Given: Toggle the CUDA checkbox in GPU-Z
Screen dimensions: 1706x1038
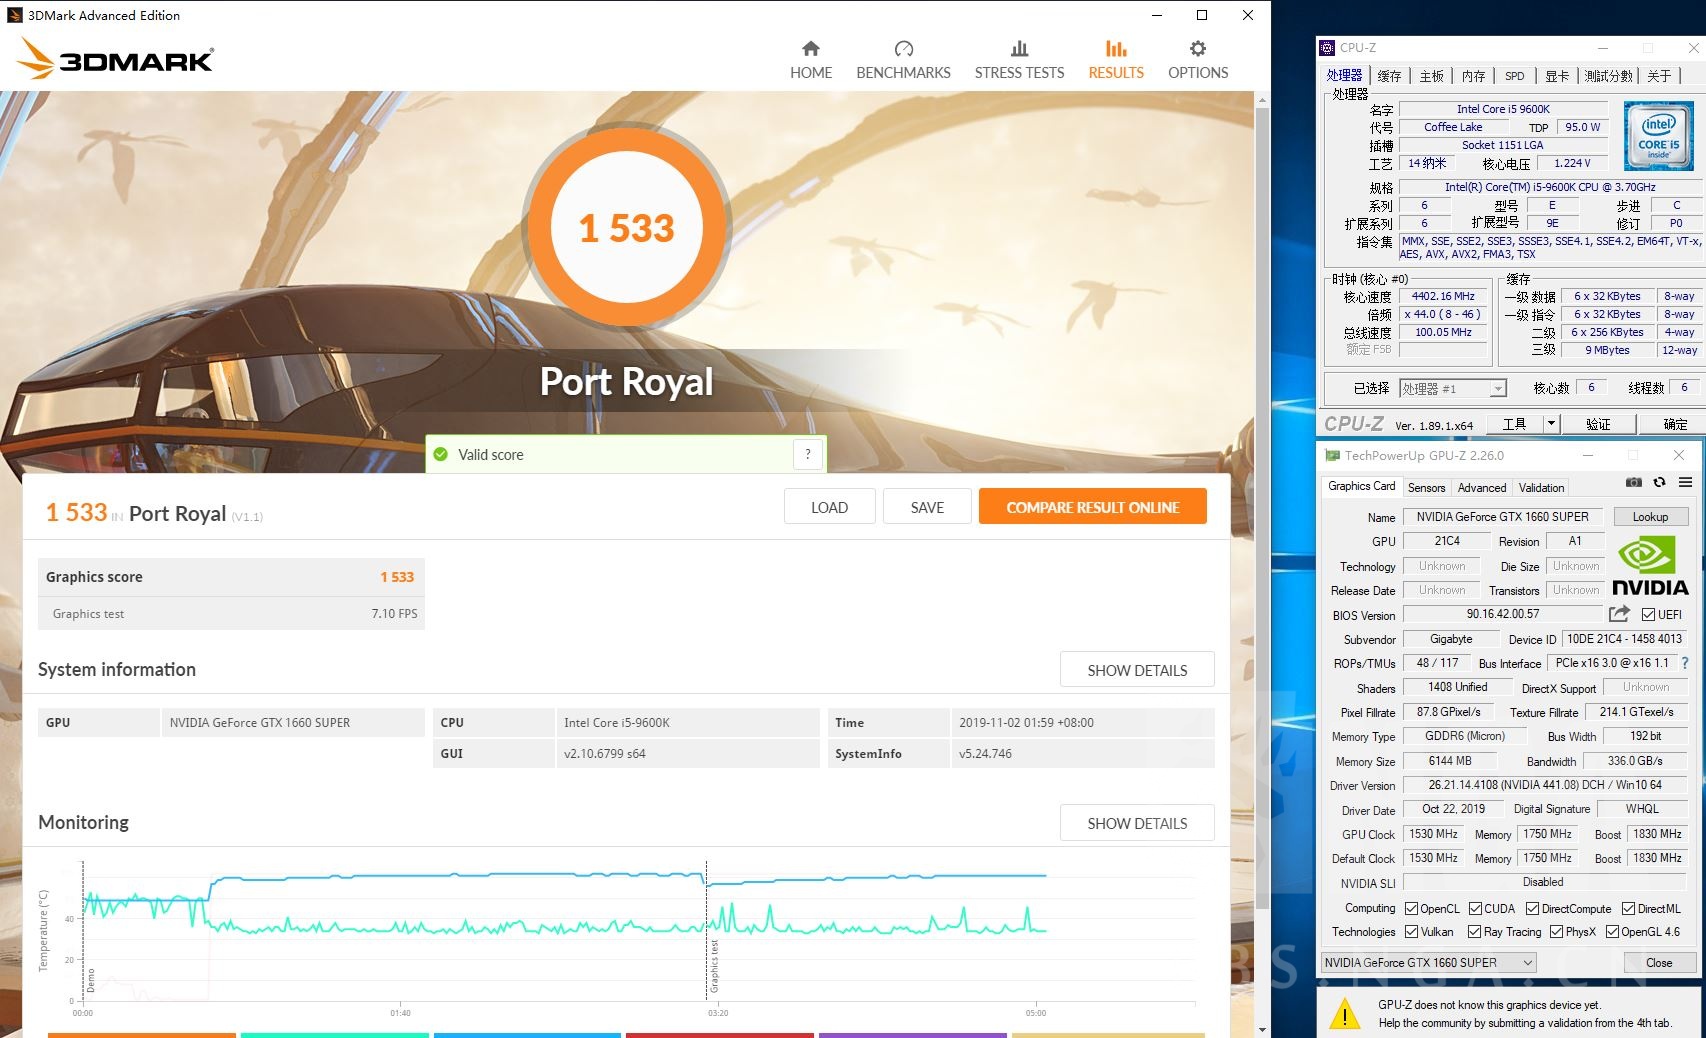Looking at the screenshot, I should pyautogui.click(x=1475, y=909).
